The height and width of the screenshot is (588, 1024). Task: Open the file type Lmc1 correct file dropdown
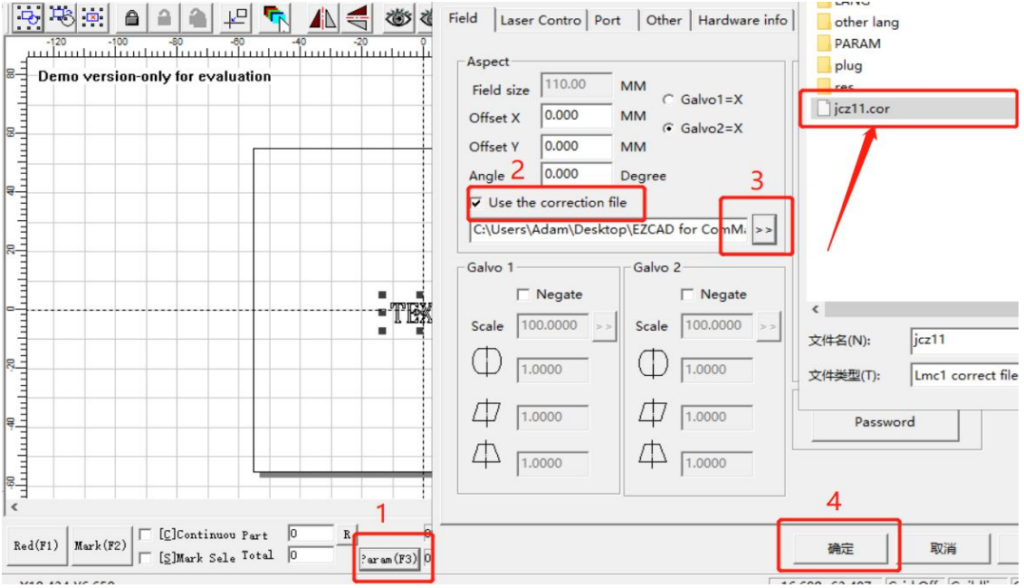964,375
